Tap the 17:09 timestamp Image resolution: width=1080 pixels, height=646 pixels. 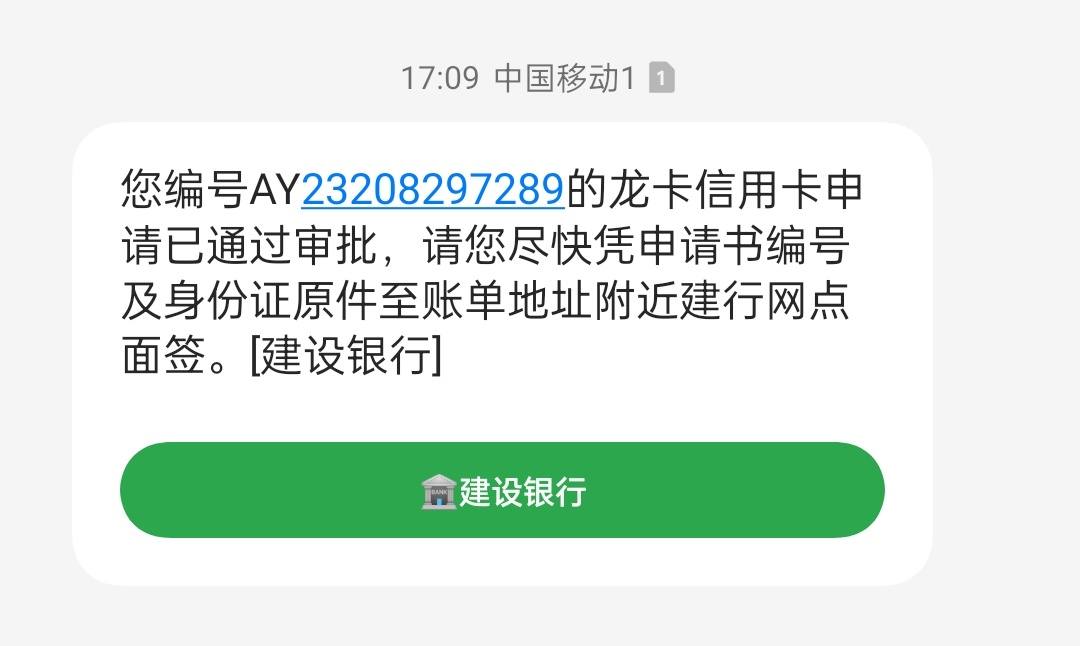click(439, 78)
